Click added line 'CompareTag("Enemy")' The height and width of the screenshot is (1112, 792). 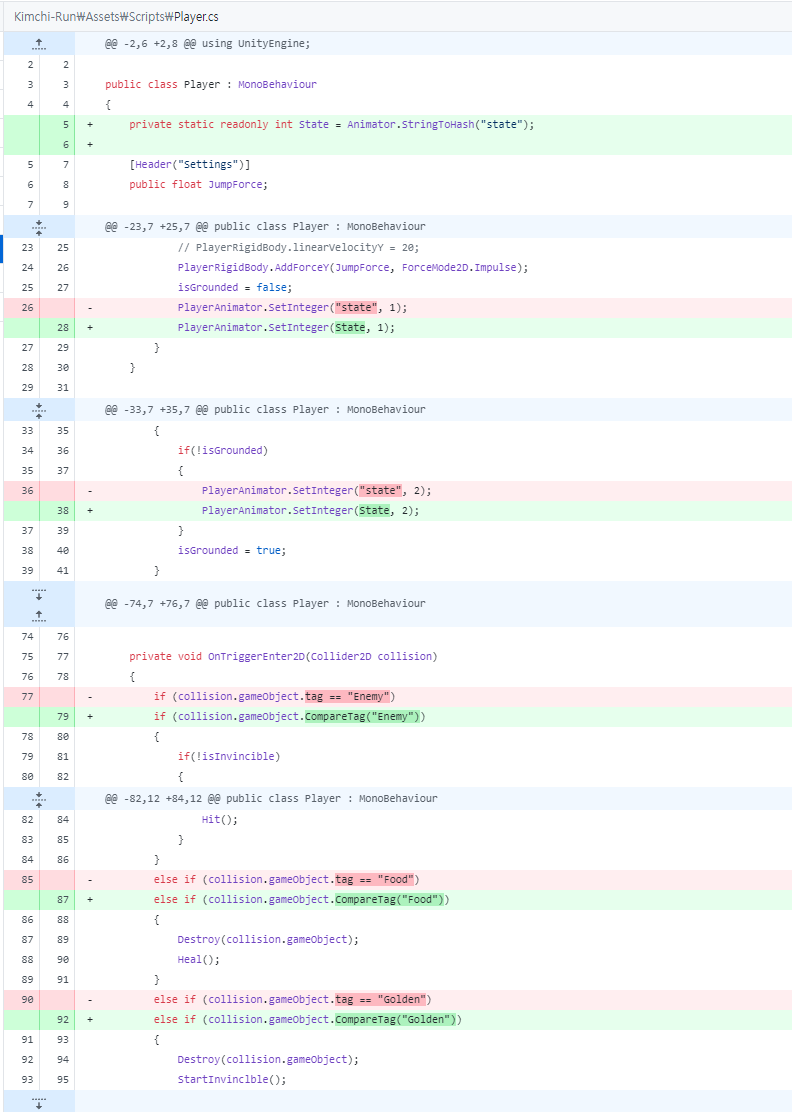pyautogui.click(x=289, y=716)
